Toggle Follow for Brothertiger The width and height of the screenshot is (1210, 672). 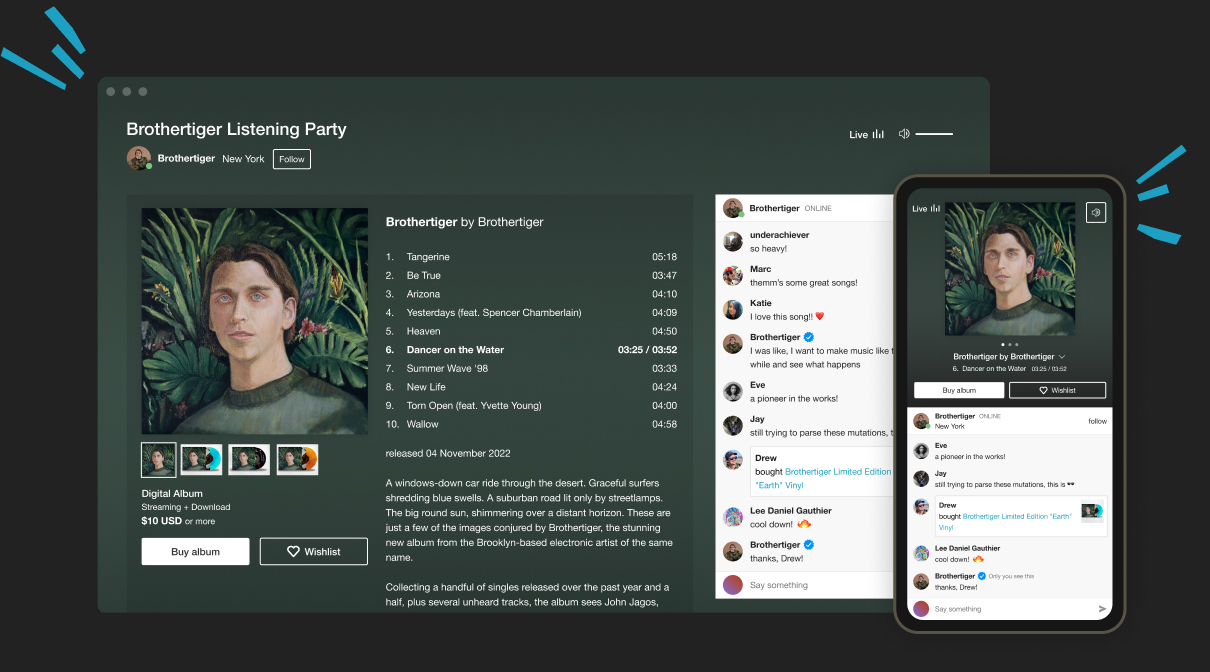(291, 159)
